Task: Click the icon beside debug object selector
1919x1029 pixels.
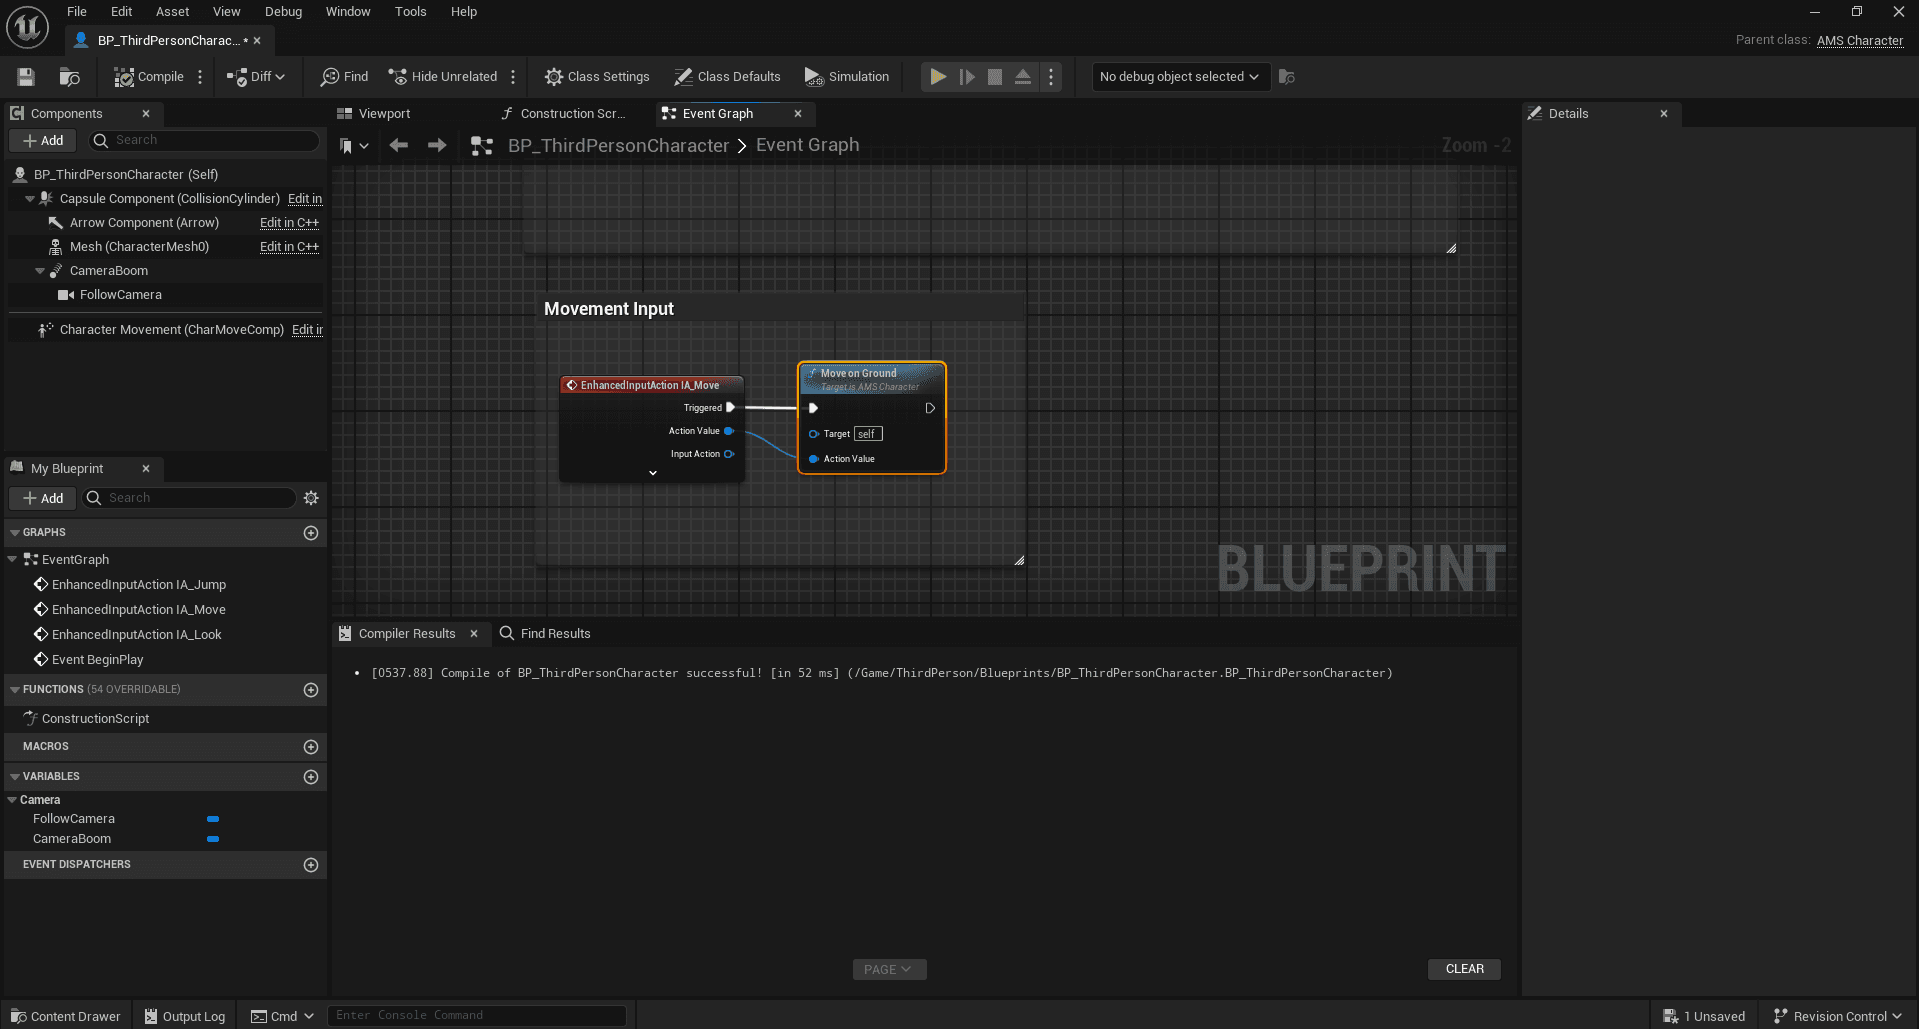Action: click(x=1287, y=77)
